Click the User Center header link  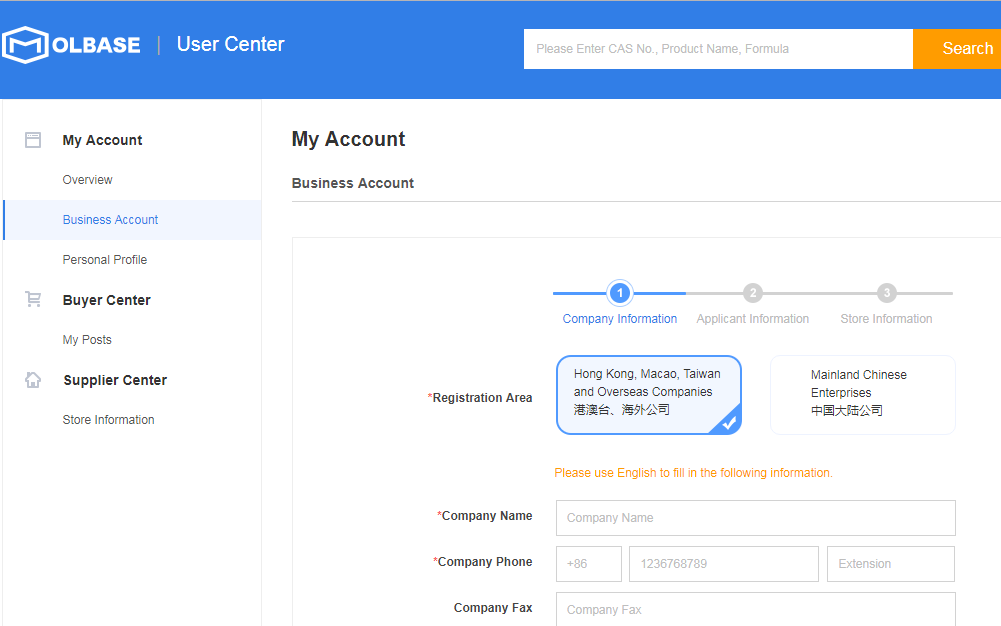[230, 44]
